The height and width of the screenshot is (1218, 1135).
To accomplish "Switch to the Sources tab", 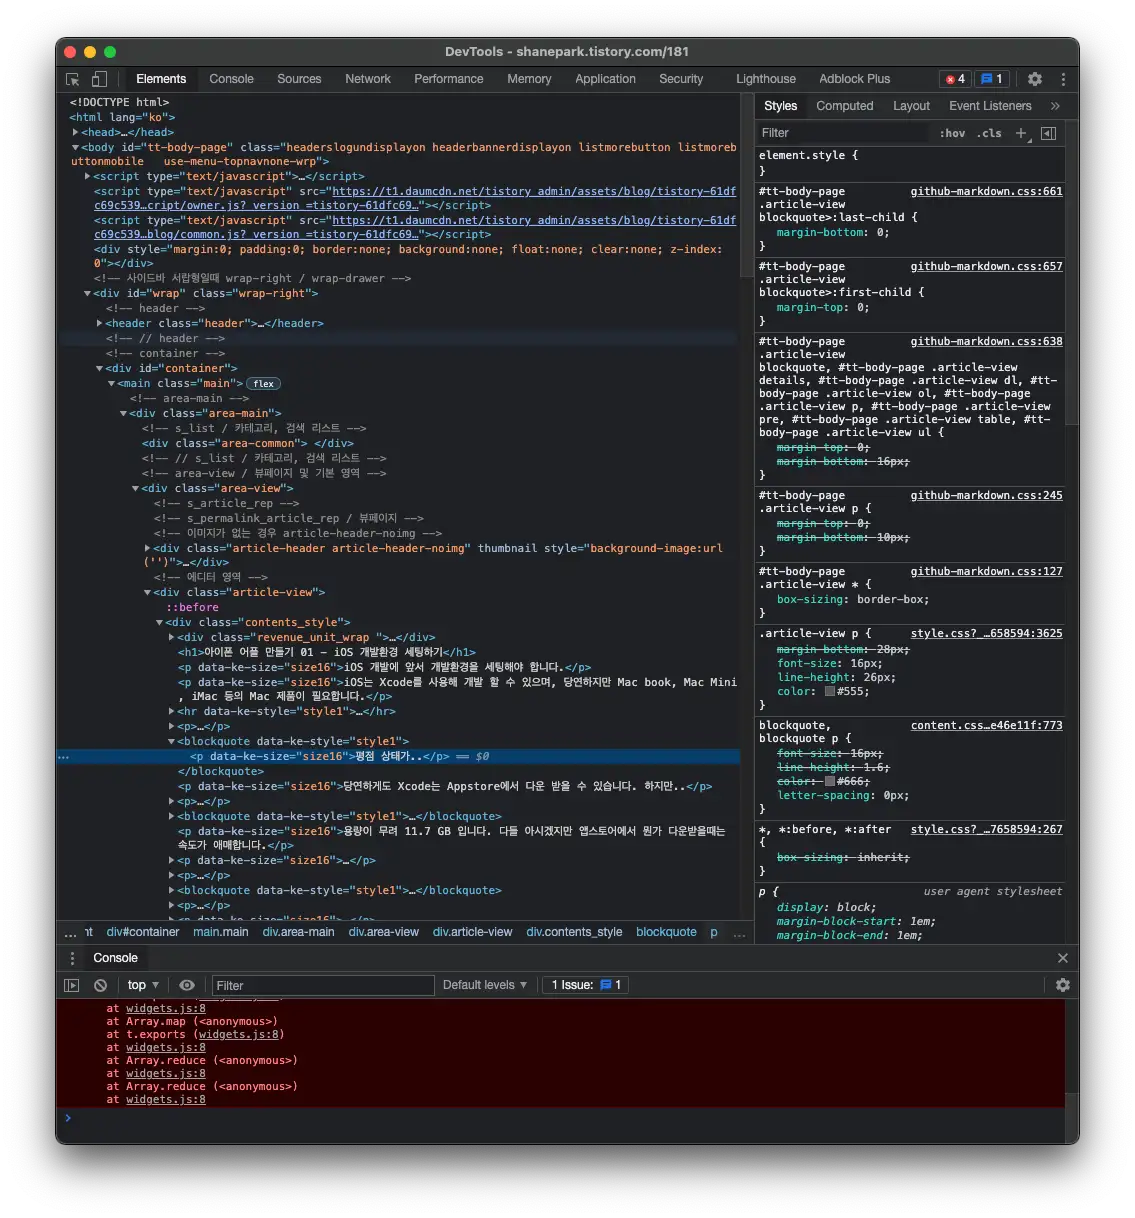I will 299,79.
